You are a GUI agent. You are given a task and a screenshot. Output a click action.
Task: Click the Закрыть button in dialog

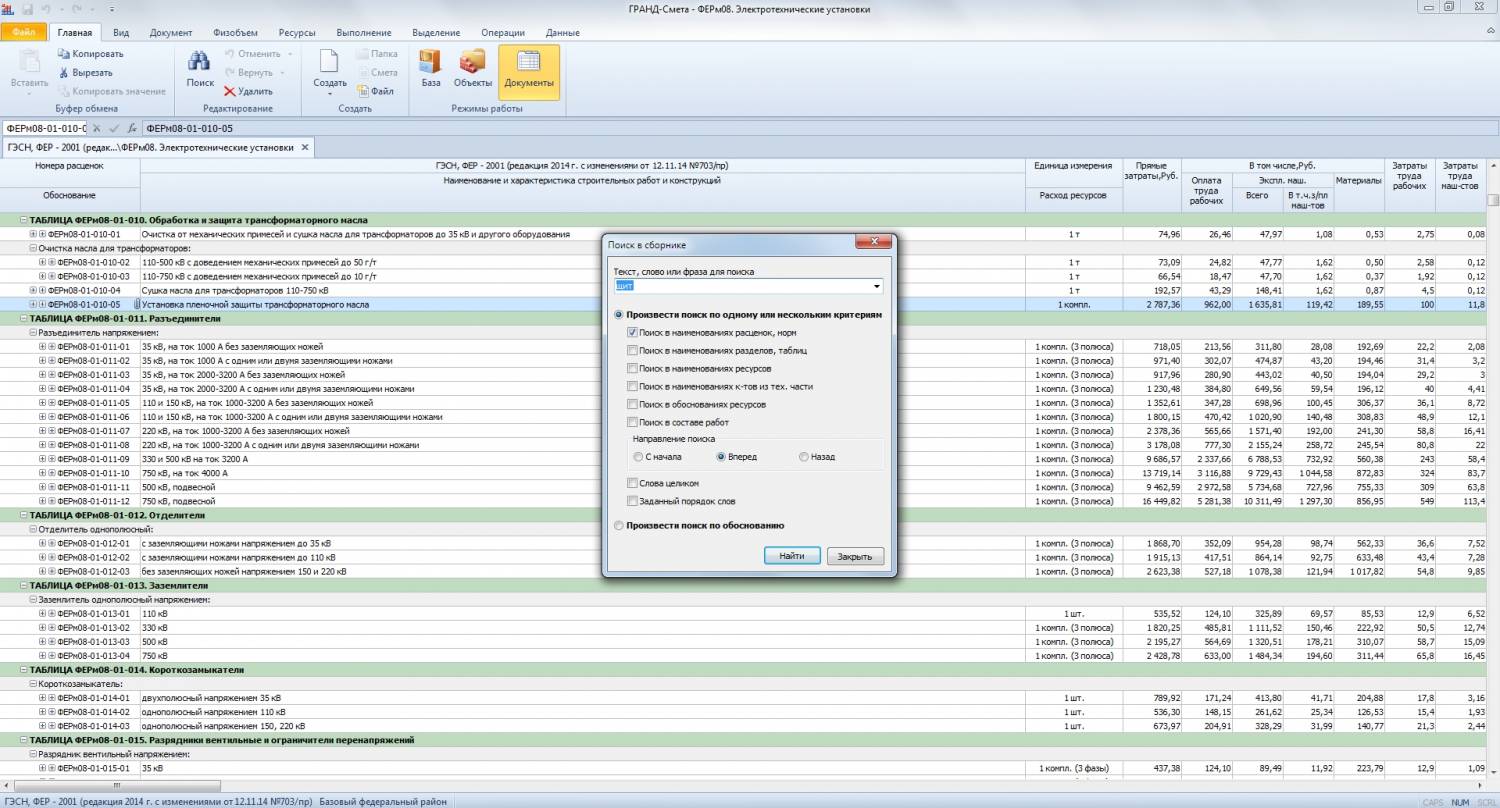point(855,556)
